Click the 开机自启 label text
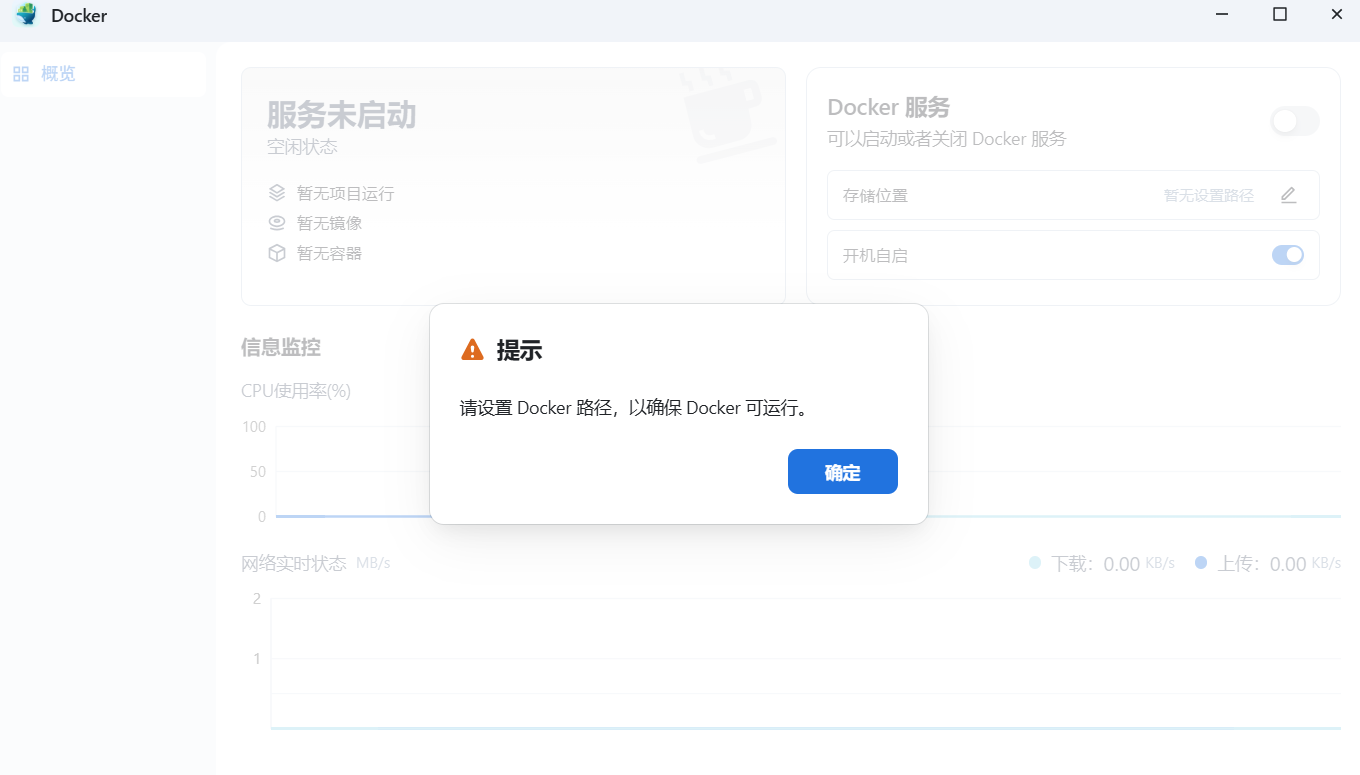Image resolution: width=1360 pixels, height=775 pixels. 875,255
